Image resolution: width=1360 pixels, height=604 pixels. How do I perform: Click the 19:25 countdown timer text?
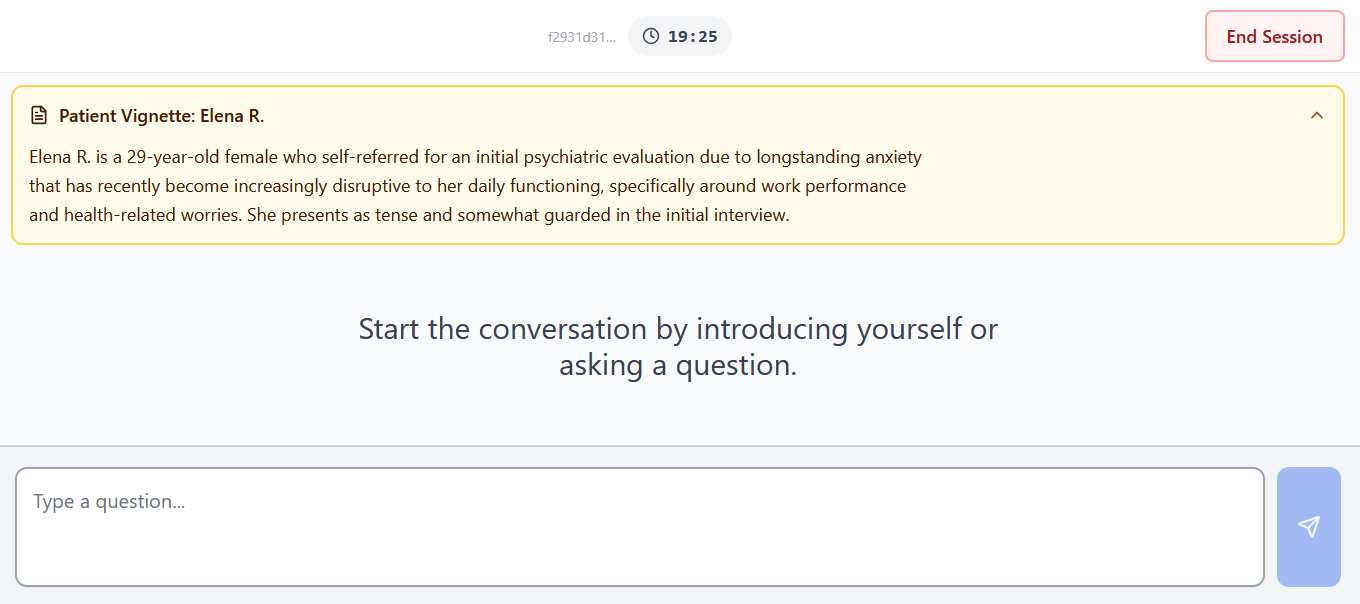(693, 36)
